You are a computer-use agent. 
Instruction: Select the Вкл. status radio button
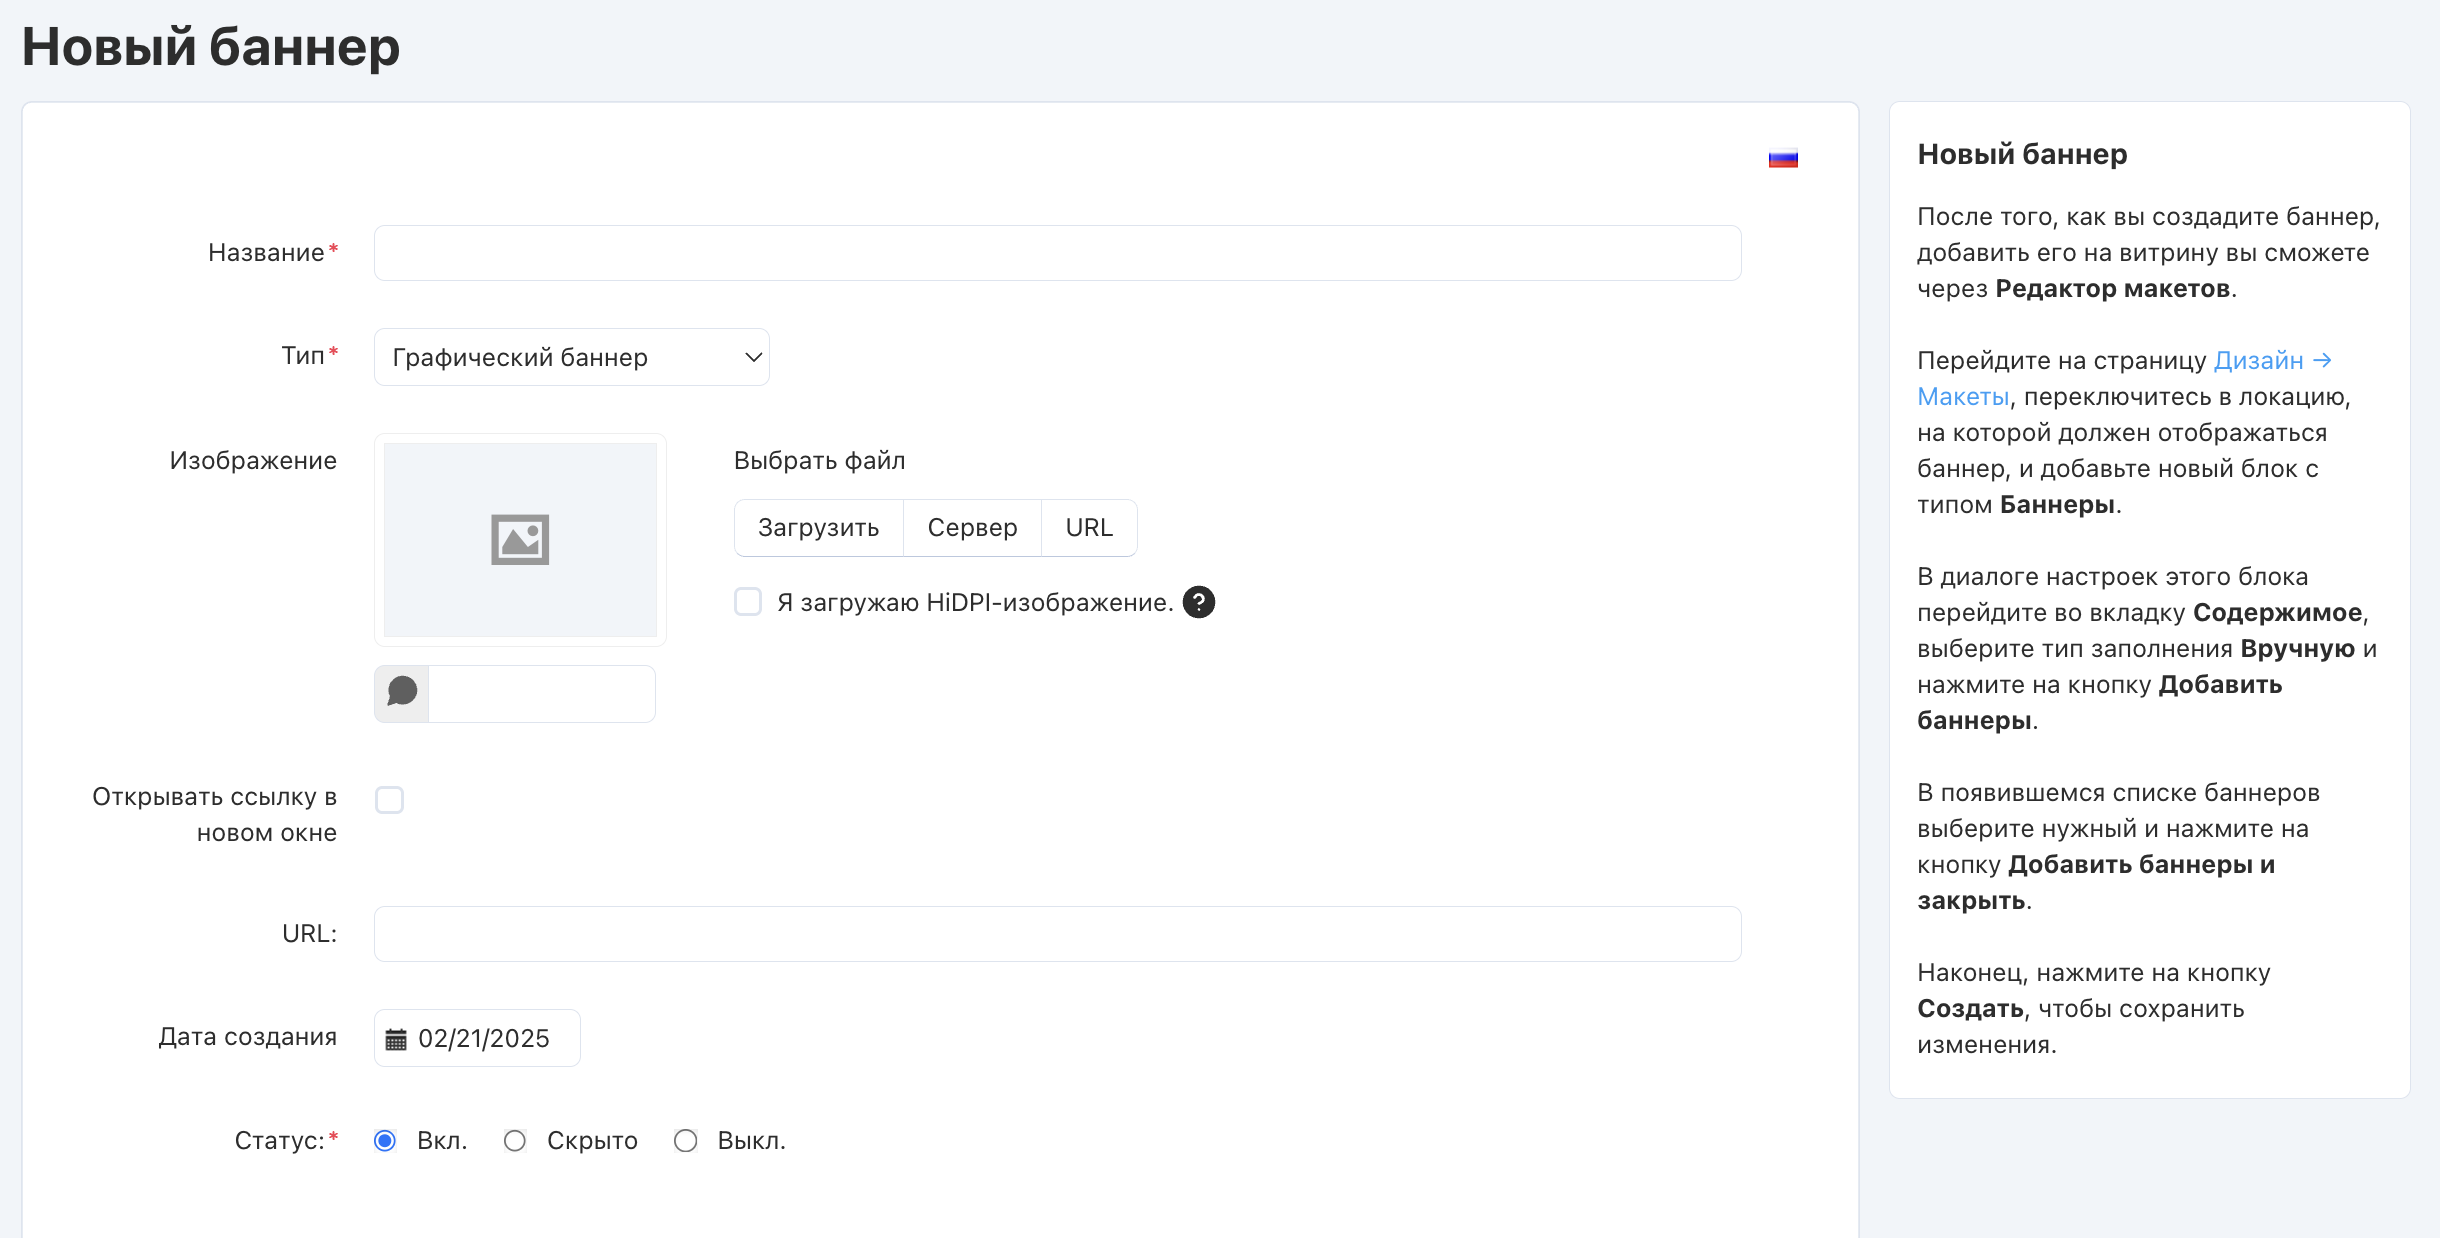tap(385, 1140)
